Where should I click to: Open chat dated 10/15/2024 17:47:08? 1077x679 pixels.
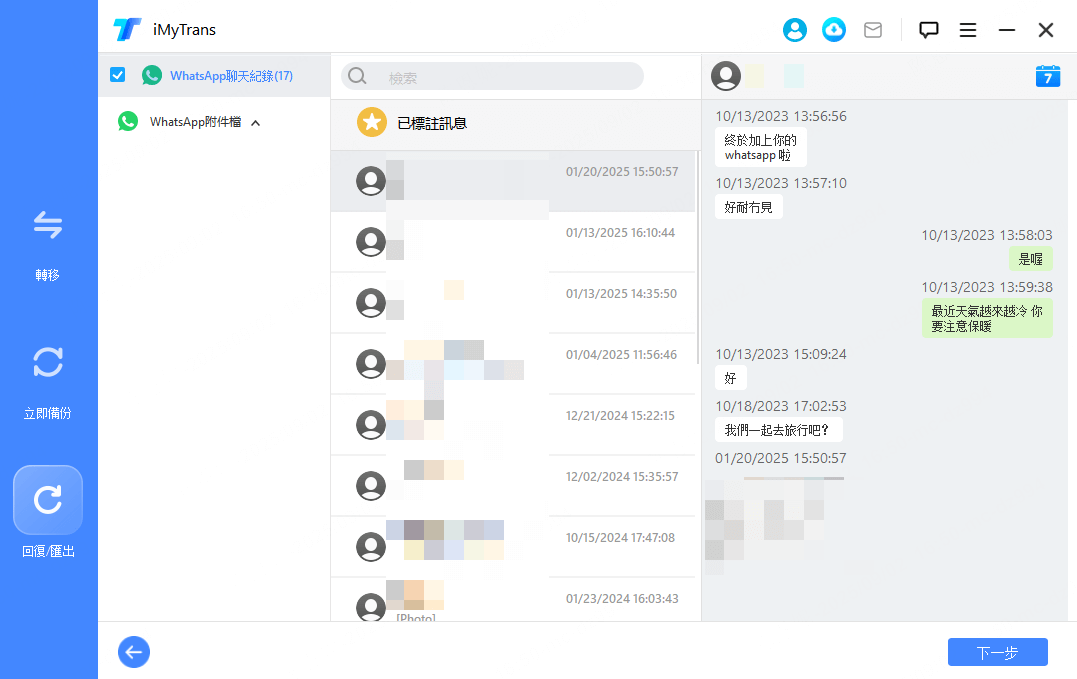tap(513, 547)
